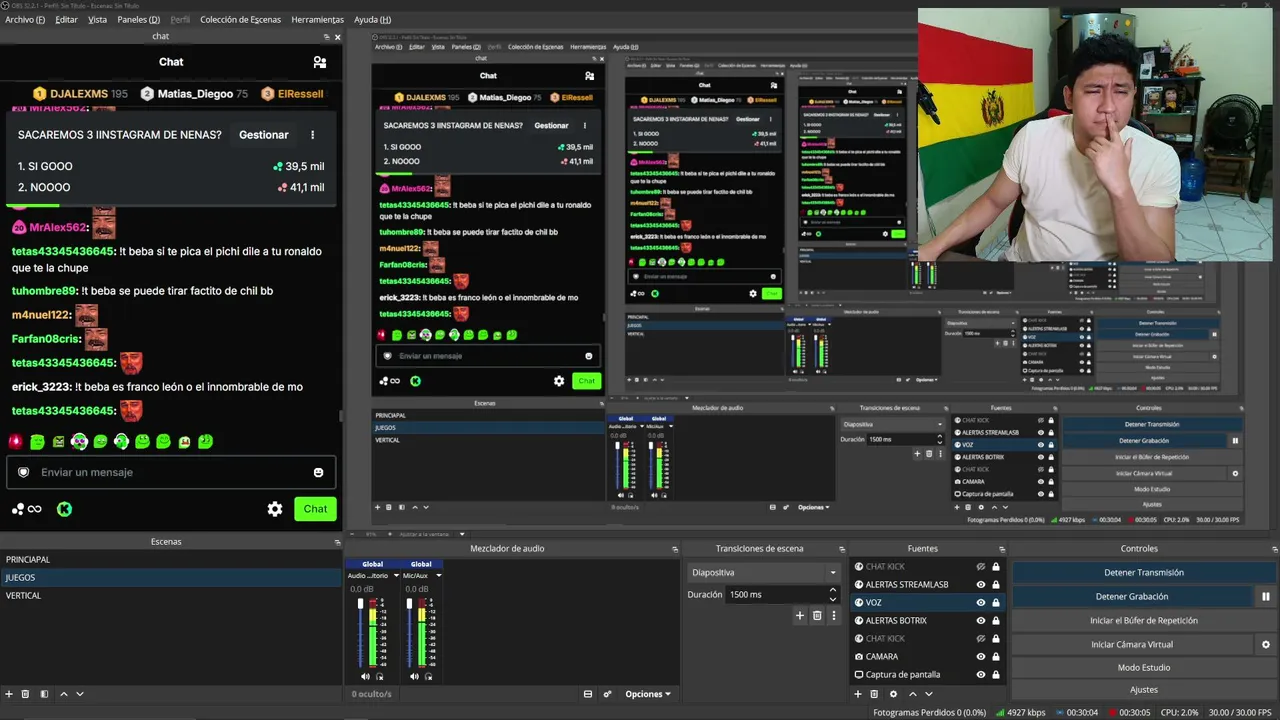Open chat settings gear icon
This screenshot has width=1280, height=720.
[x=275, y=509]
